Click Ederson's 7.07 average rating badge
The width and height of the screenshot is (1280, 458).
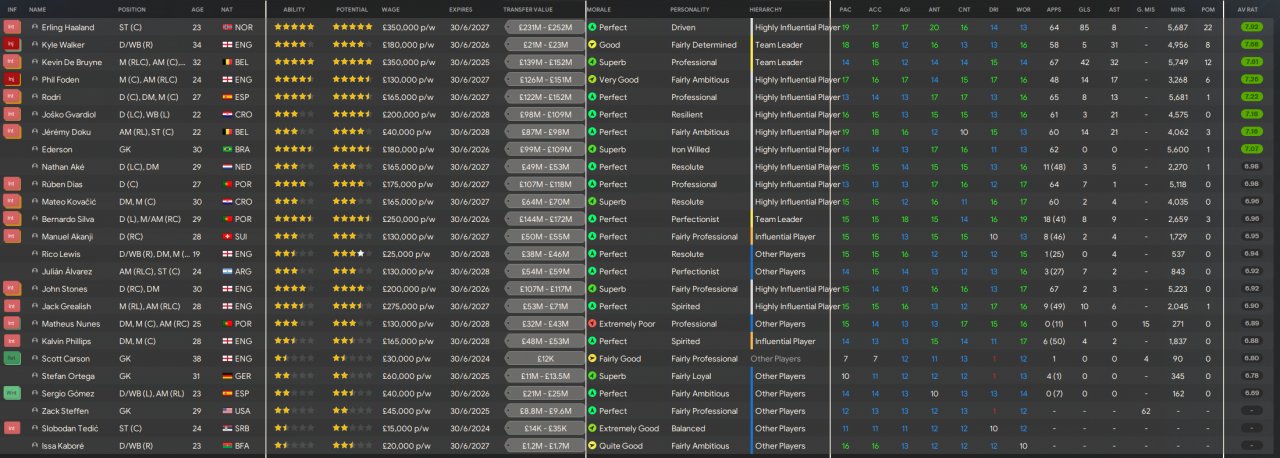1250,149
